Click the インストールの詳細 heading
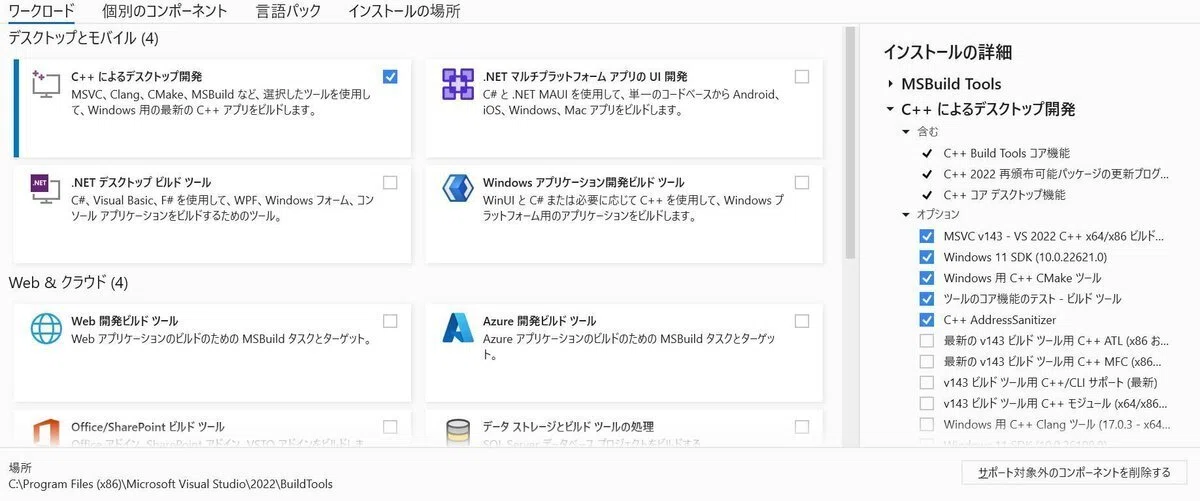The height and width of the screenshot is (501, 1200). [x=948, y=52]
